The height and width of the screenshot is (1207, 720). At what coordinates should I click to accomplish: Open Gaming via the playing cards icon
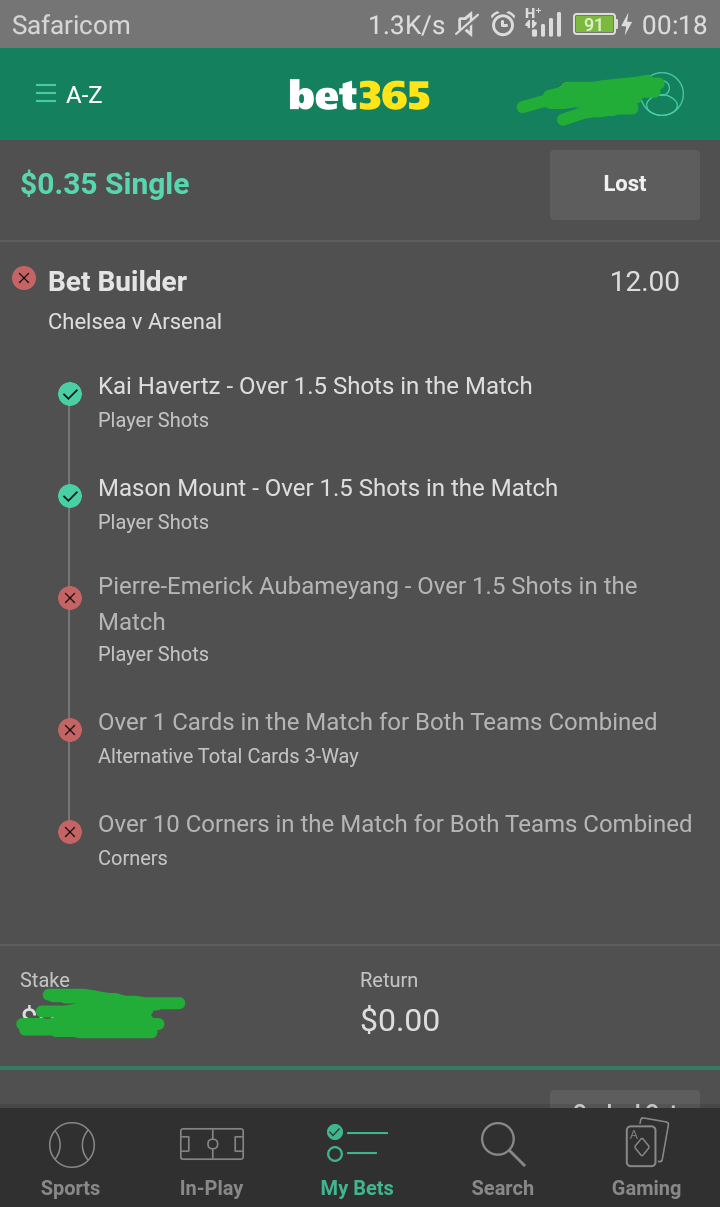point(646,1143)
